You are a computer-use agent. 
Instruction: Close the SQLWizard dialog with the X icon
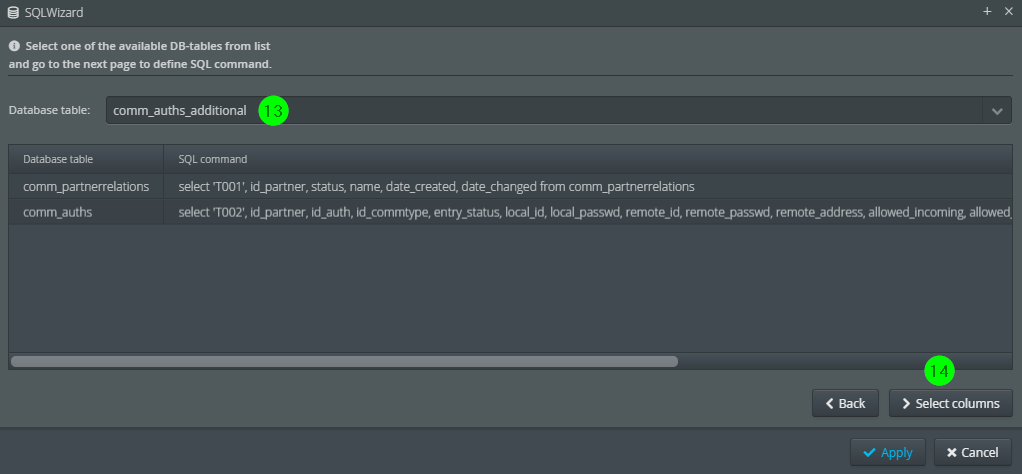click(1009, 12)
